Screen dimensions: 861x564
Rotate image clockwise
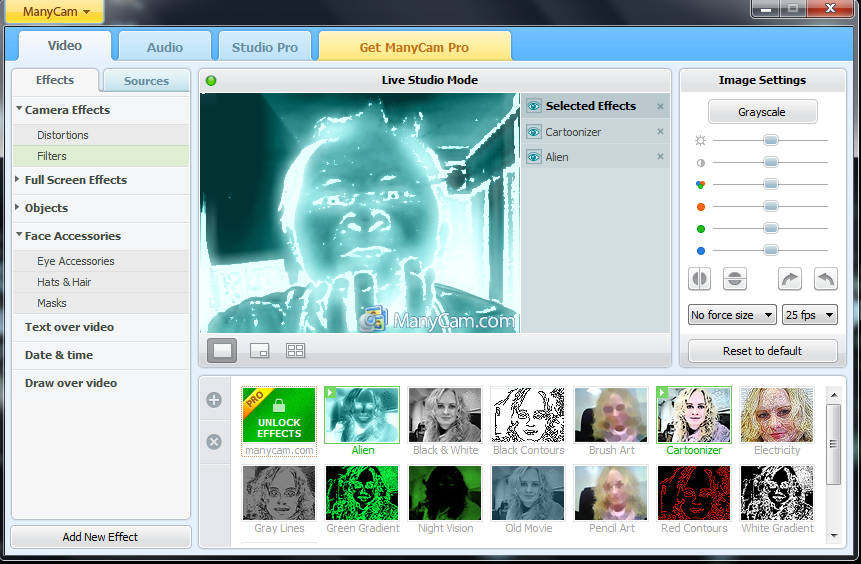point(790,279)
